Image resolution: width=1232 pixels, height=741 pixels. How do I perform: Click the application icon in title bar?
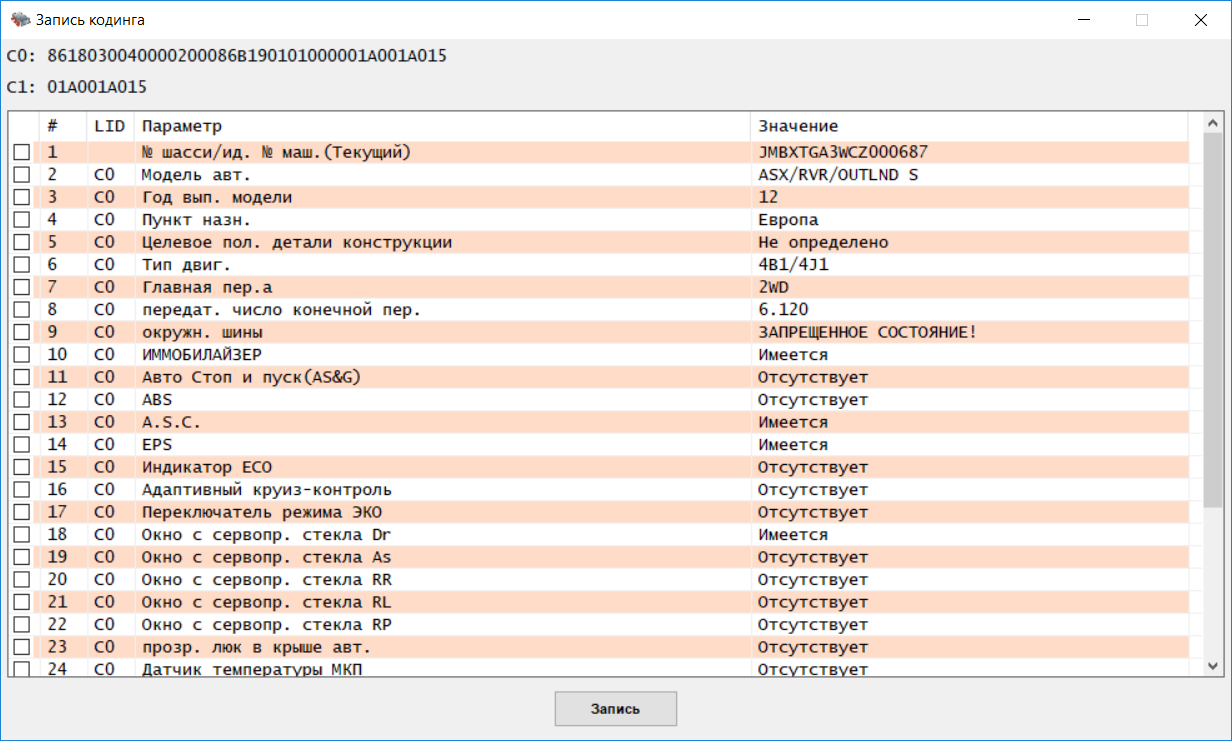(x=18, y=19)
